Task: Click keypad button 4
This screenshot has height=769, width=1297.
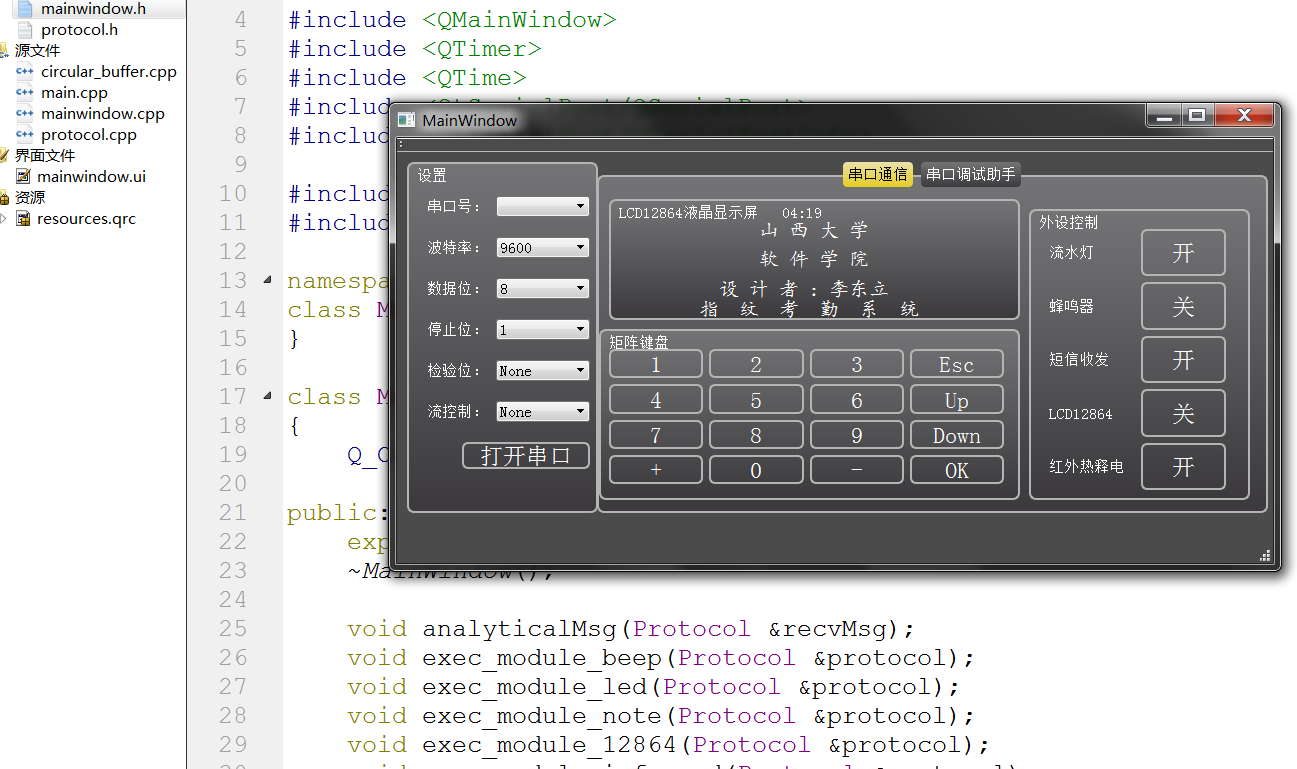Action: pyautogui.click(x=656, y=400)
